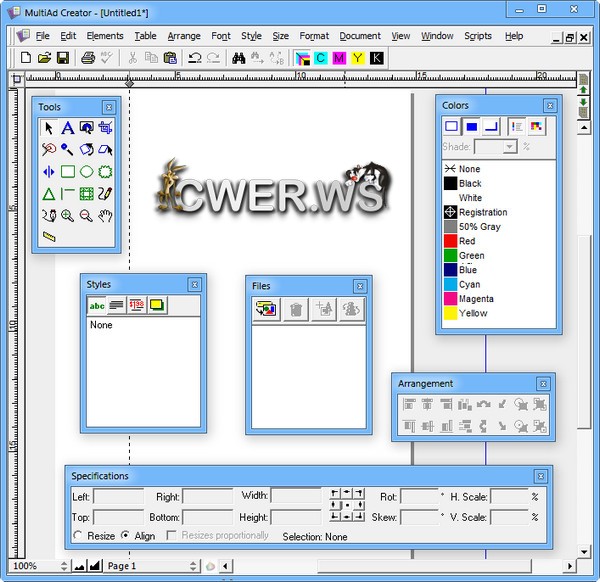Toggle the Cyan separation button
This screenshot has width=600, height=582.
320,58
